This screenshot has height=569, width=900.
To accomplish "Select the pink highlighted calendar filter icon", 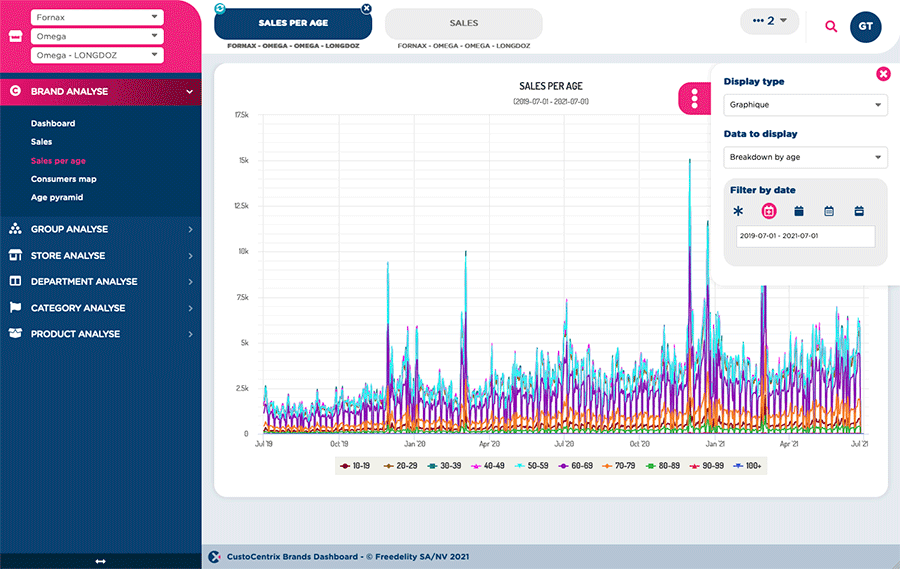I will pyautogui.click(x=769, y=211).
